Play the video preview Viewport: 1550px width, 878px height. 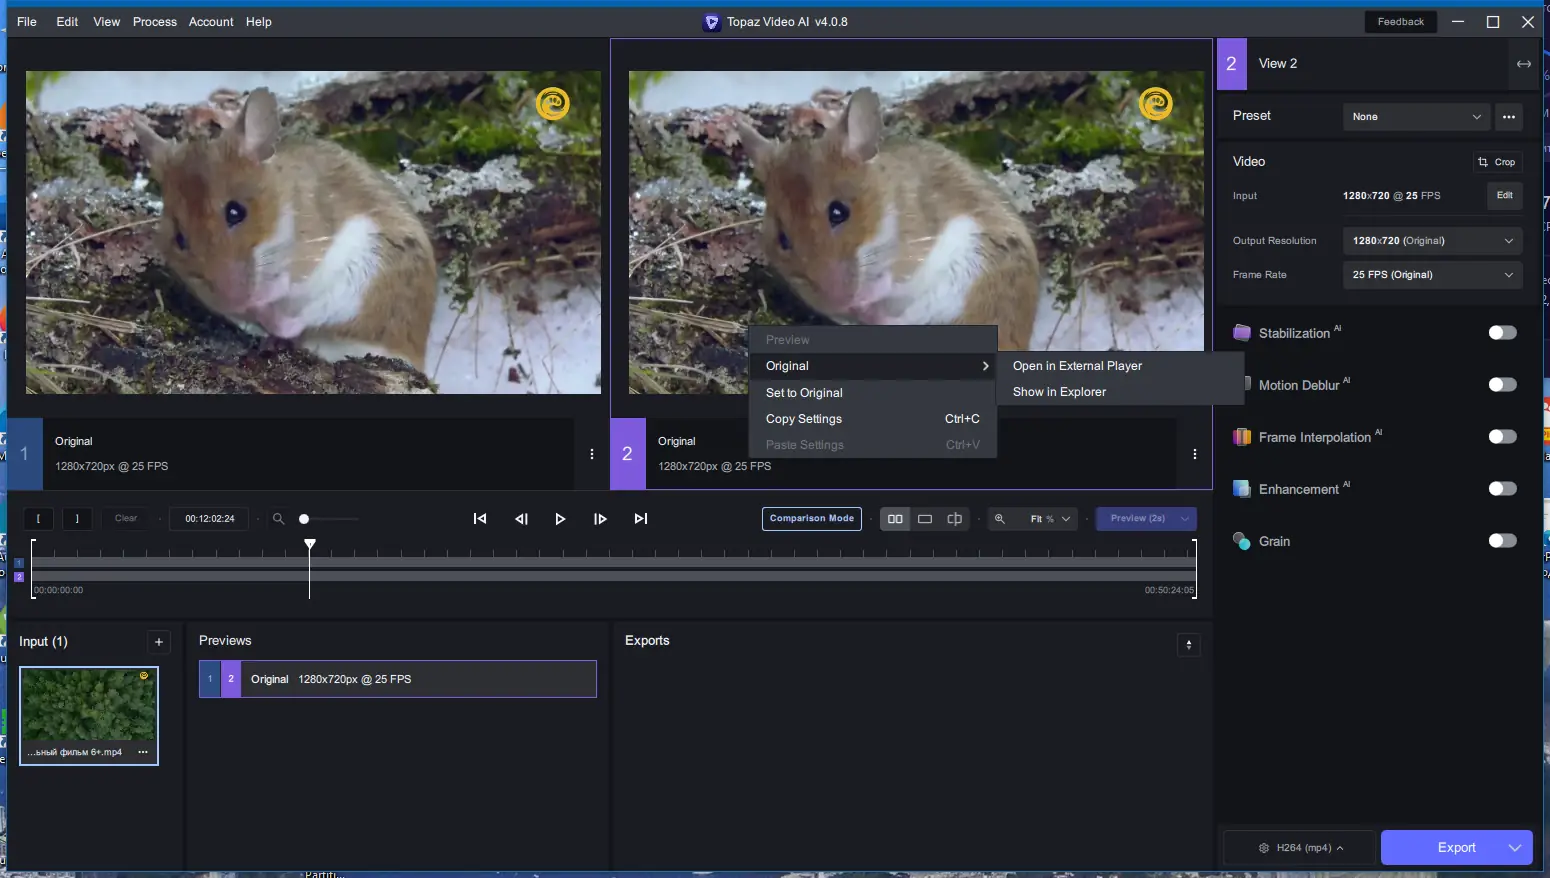pyautogui.click(x=560, y=519)
